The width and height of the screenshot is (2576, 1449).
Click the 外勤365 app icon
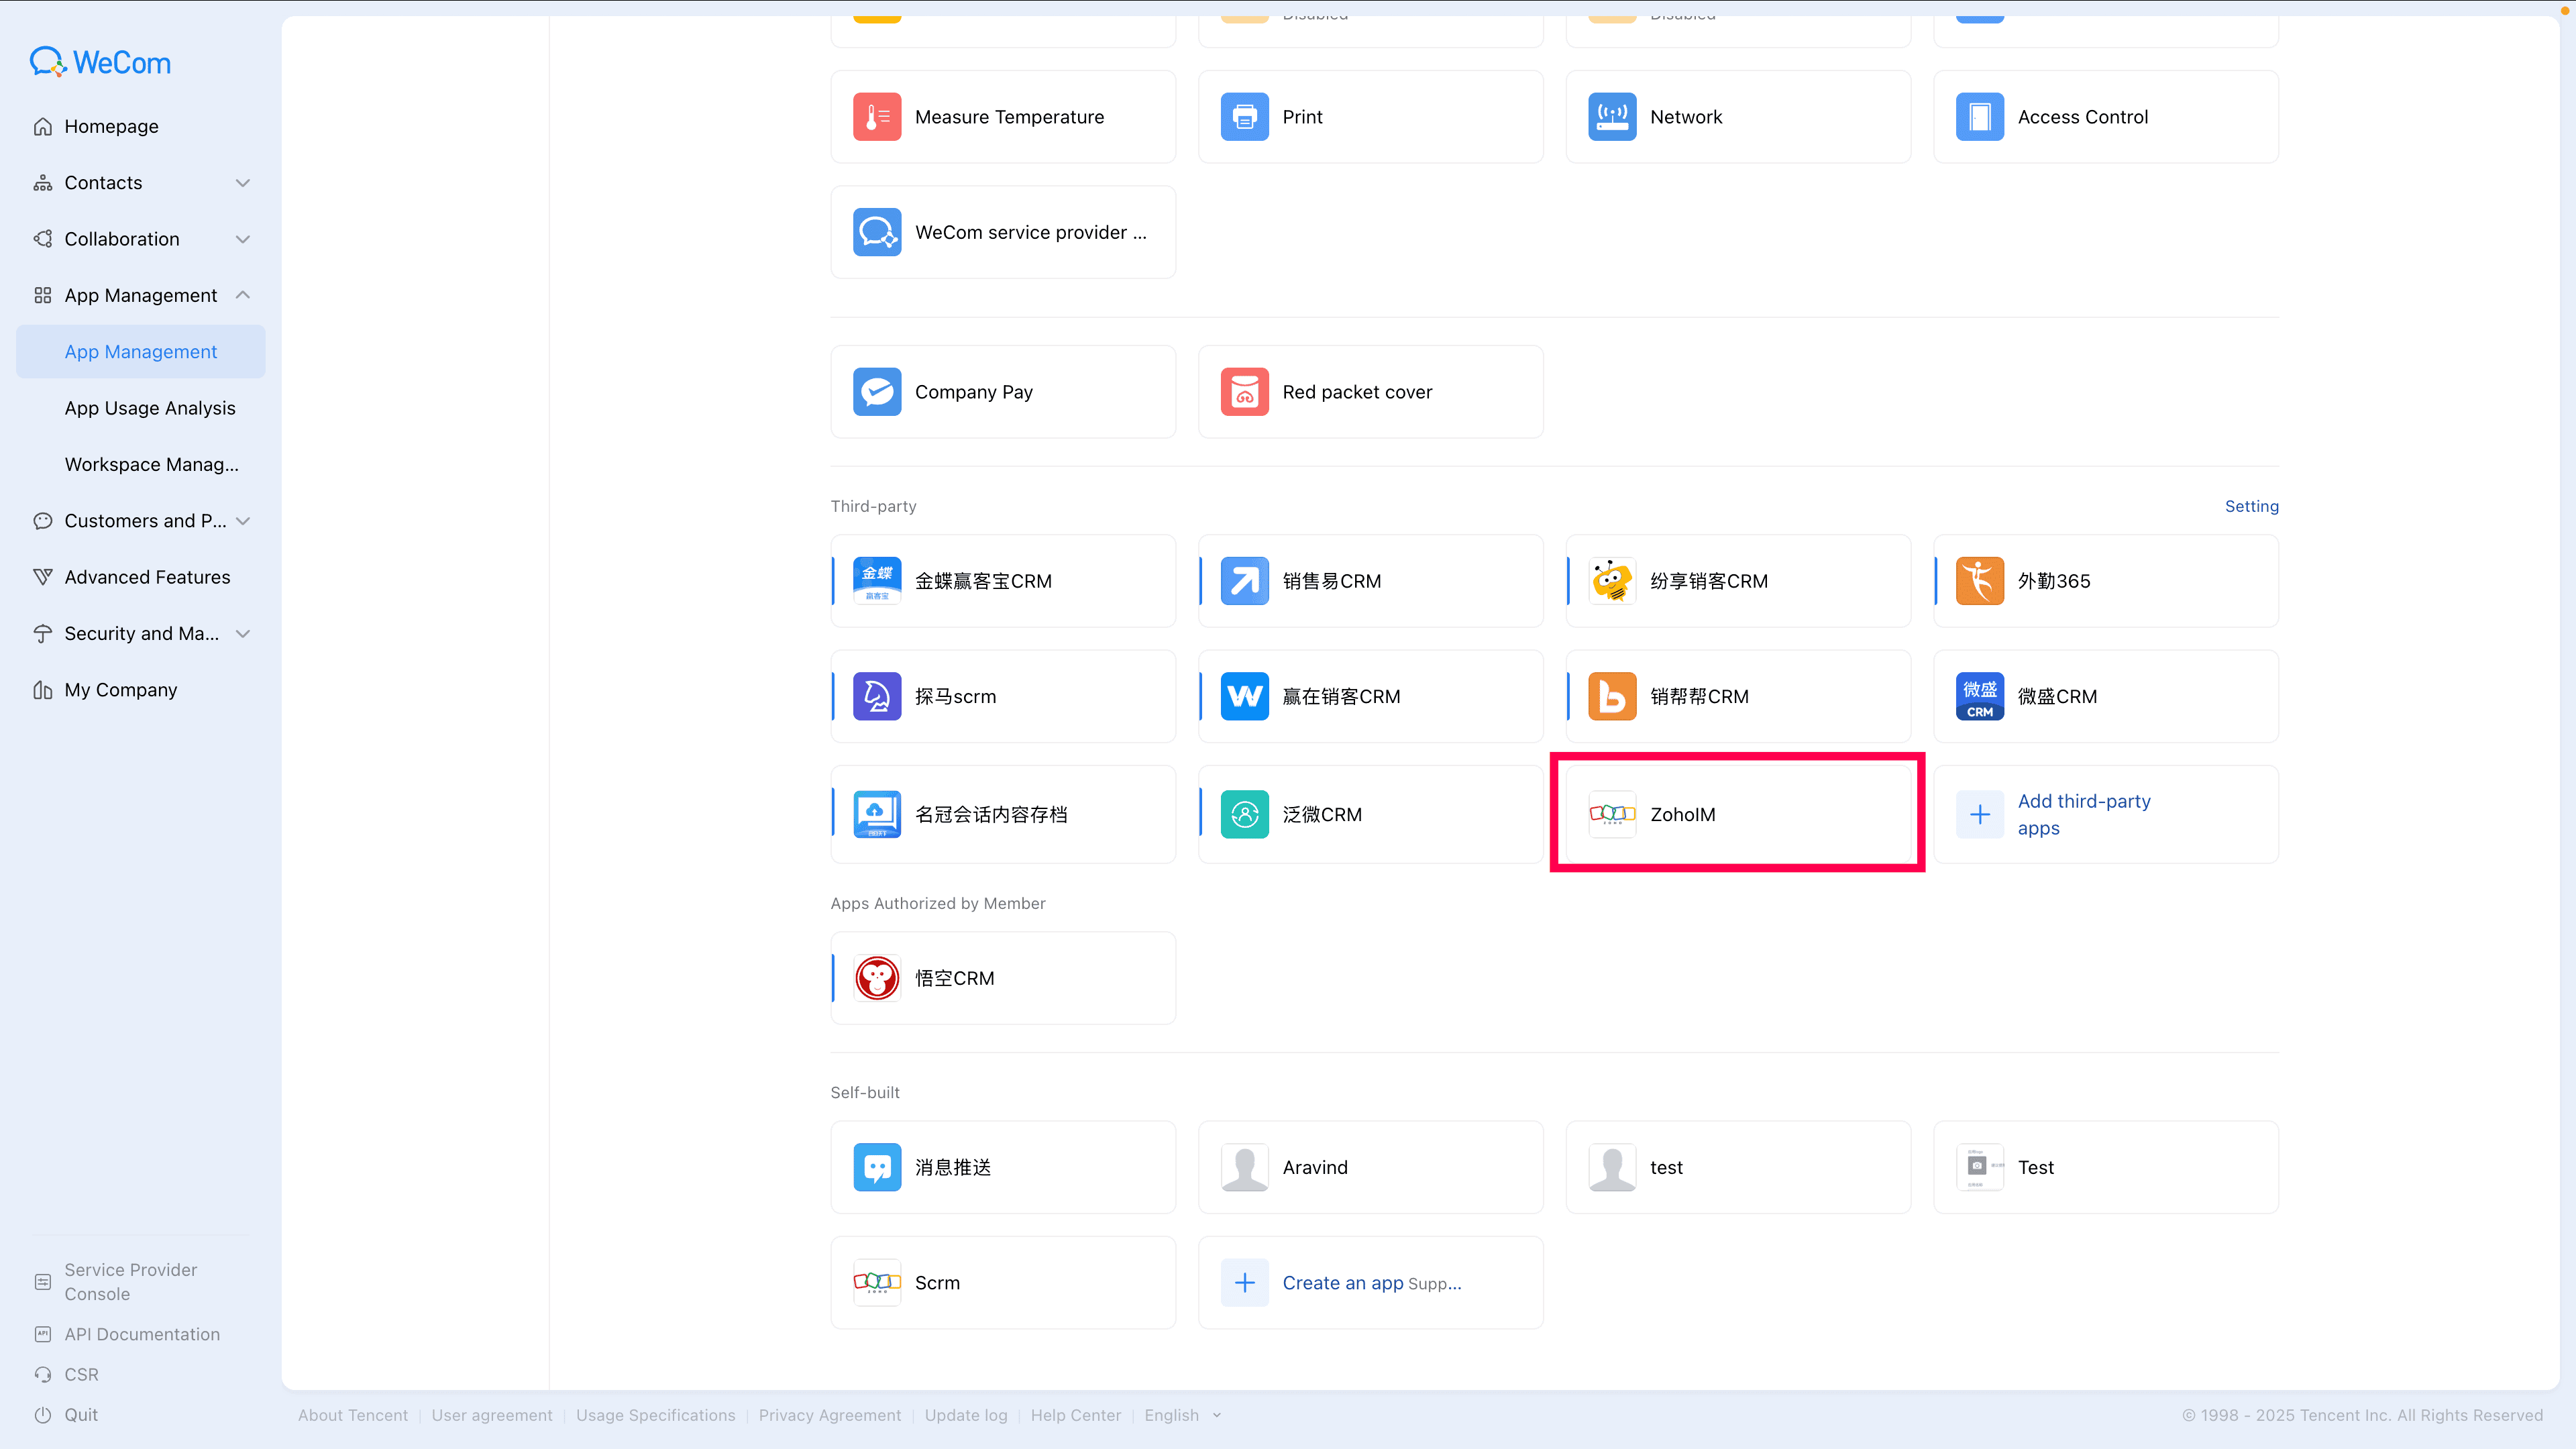pos(1979,581)
